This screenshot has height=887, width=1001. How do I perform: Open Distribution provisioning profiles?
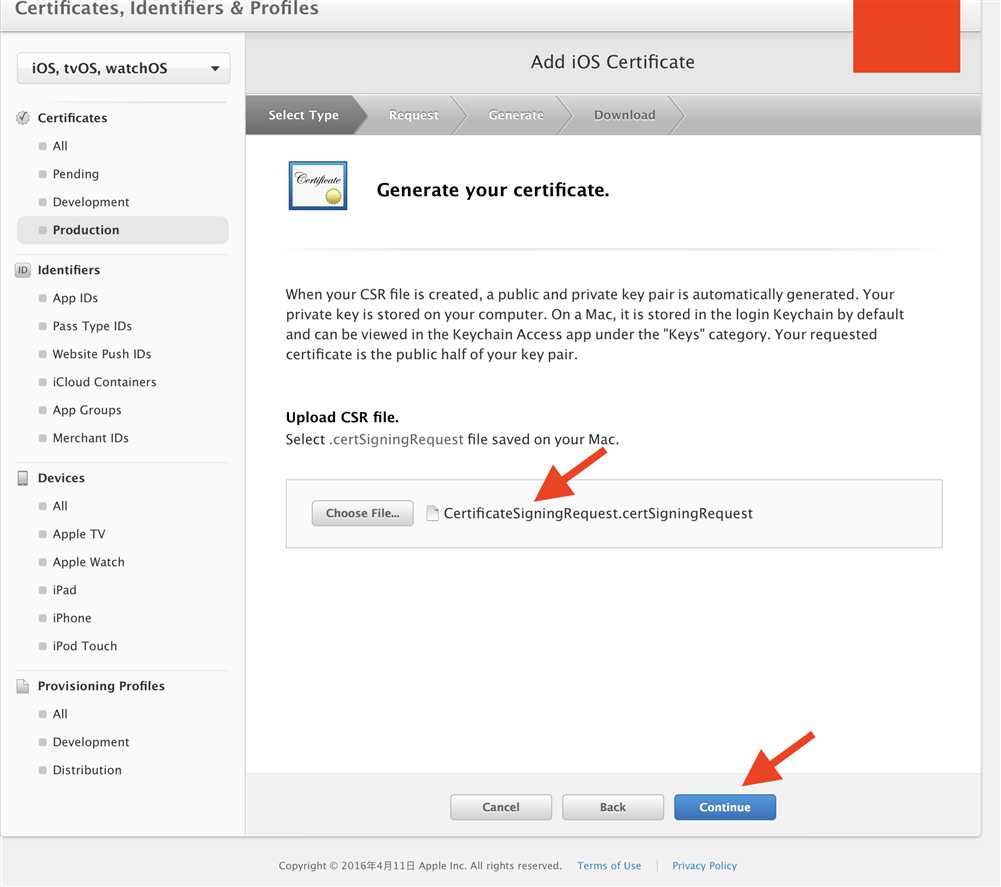click(87, 770)
